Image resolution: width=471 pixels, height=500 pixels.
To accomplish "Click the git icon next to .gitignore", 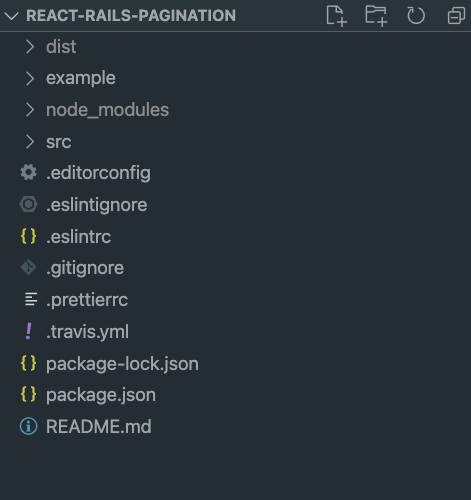I will pos(29,268).
